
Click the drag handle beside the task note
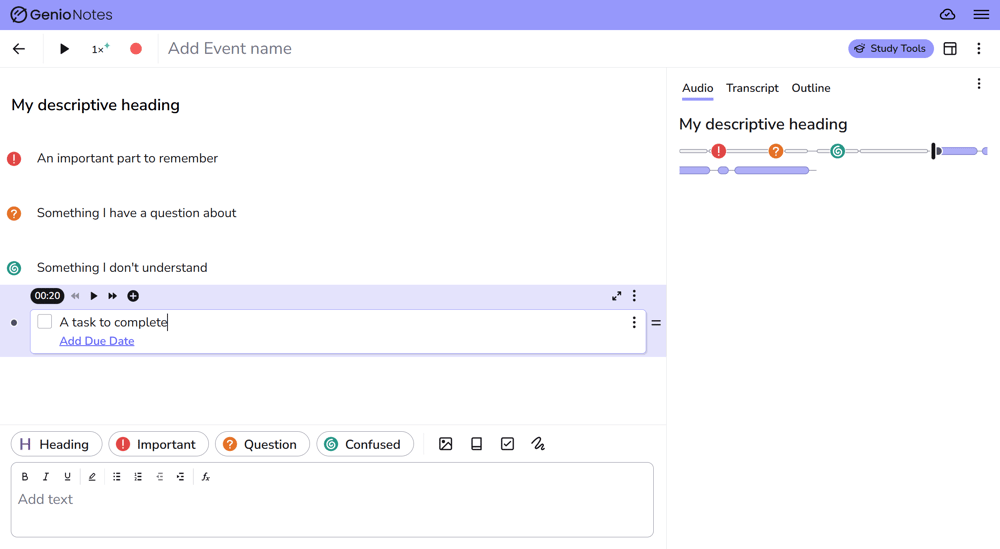pos(656,323)
